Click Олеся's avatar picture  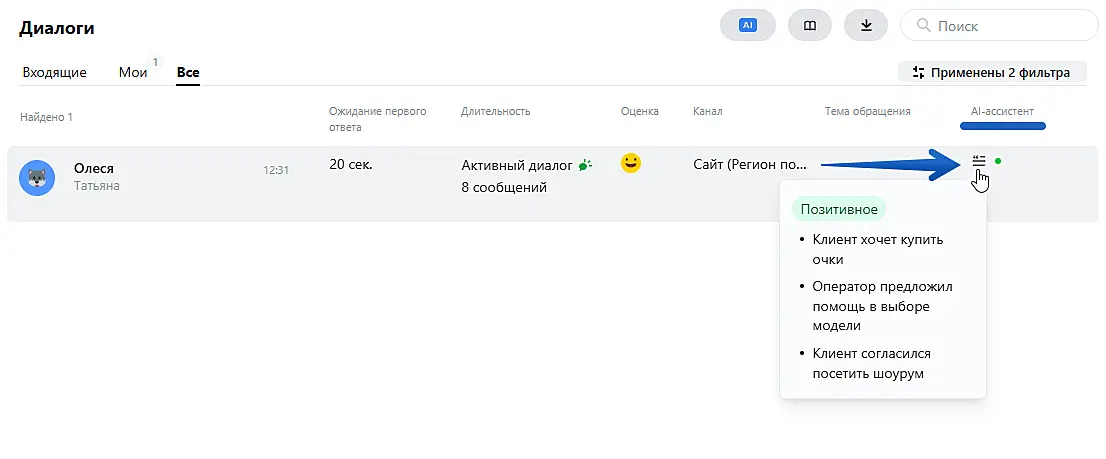37,178
